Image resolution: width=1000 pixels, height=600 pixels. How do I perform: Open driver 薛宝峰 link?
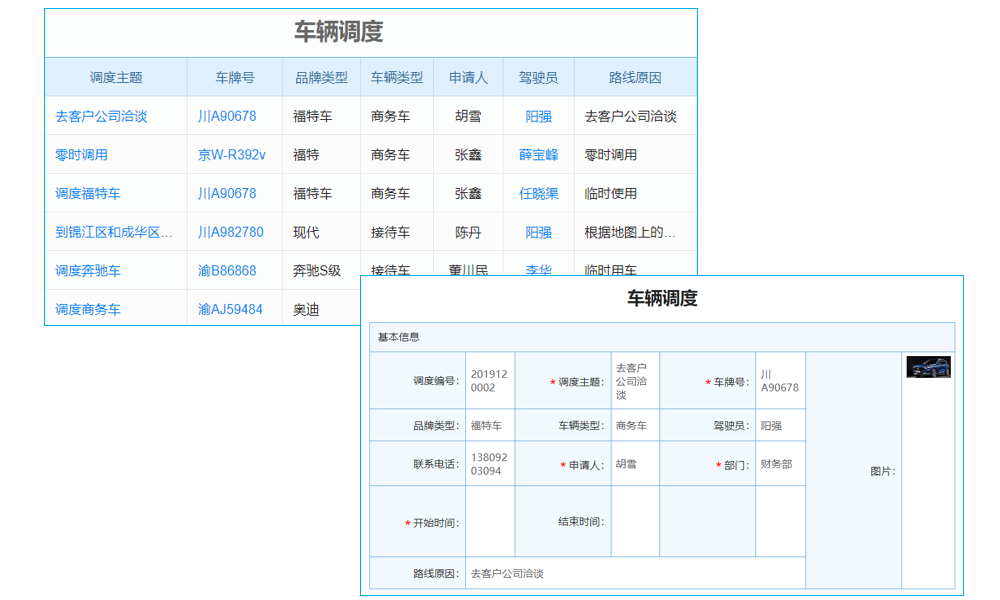click(x=540, y=154)
